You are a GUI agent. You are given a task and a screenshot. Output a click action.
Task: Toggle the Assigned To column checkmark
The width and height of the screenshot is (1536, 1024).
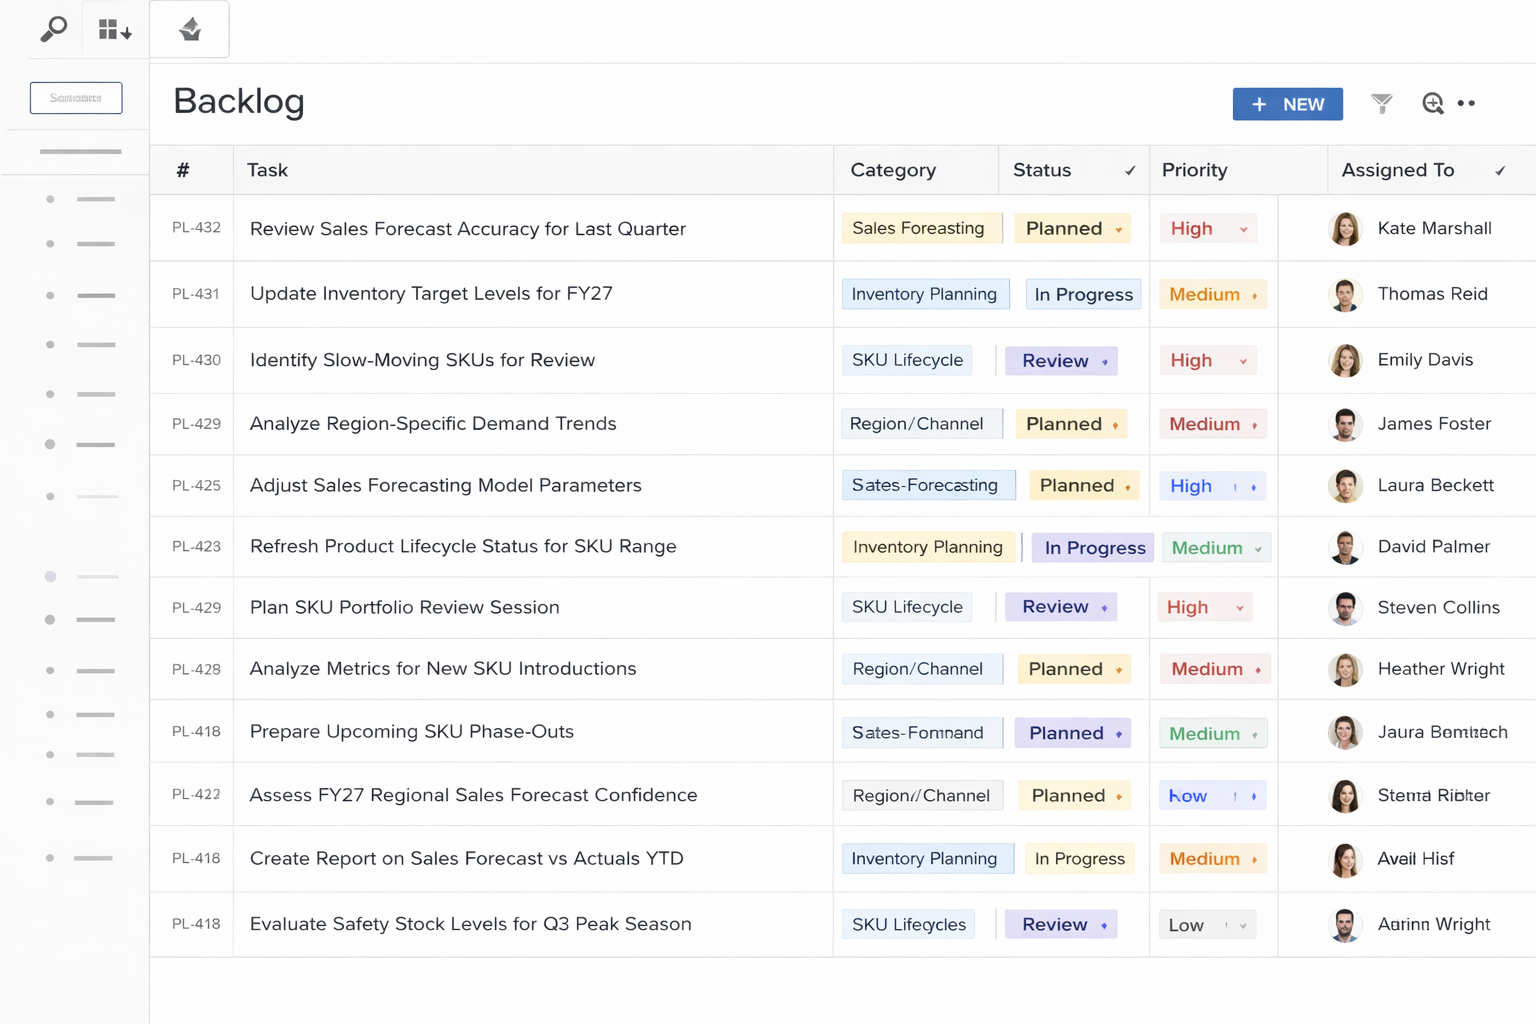point(1499,171)
